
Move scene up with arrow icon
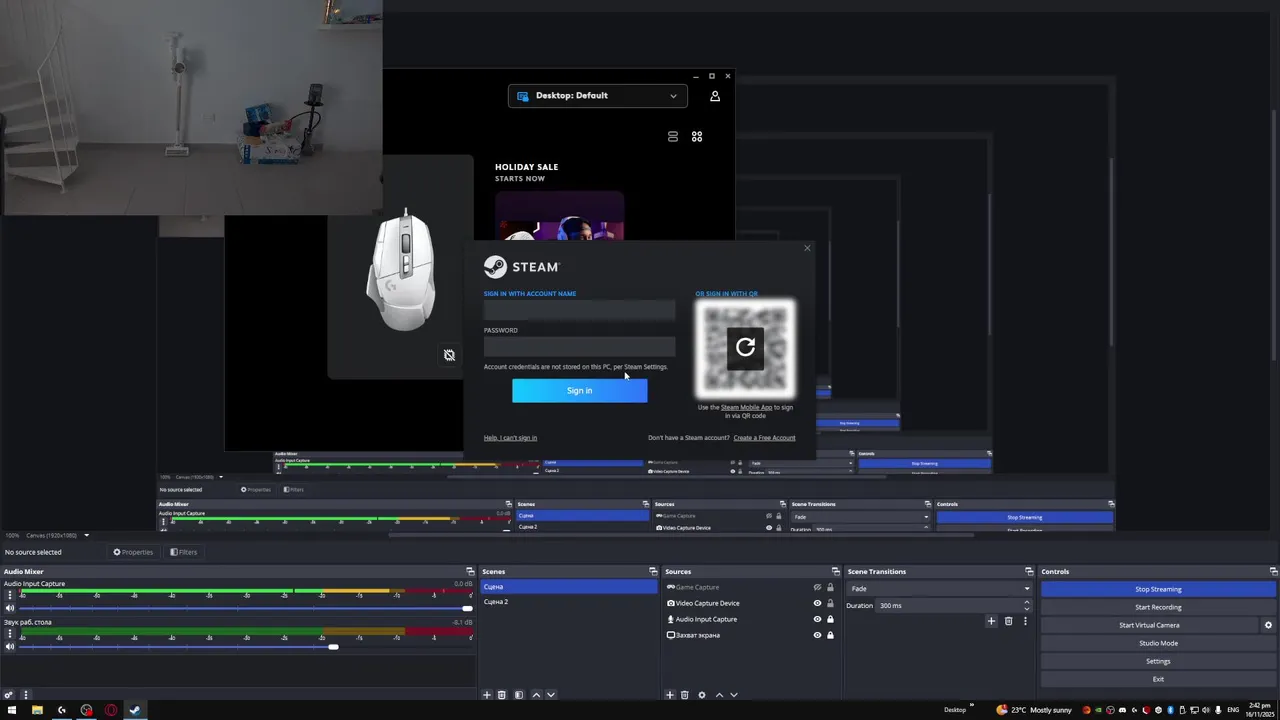point(536,695)
